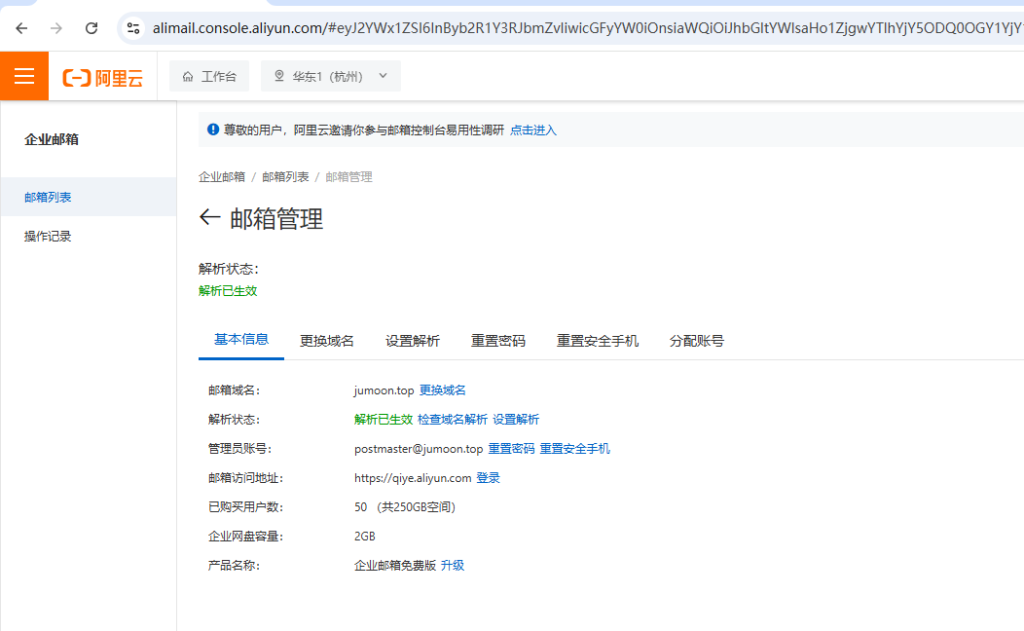Select 操作记录 in the sidebar
This screenshot has width=1024, height=631.
click(48, 237)
